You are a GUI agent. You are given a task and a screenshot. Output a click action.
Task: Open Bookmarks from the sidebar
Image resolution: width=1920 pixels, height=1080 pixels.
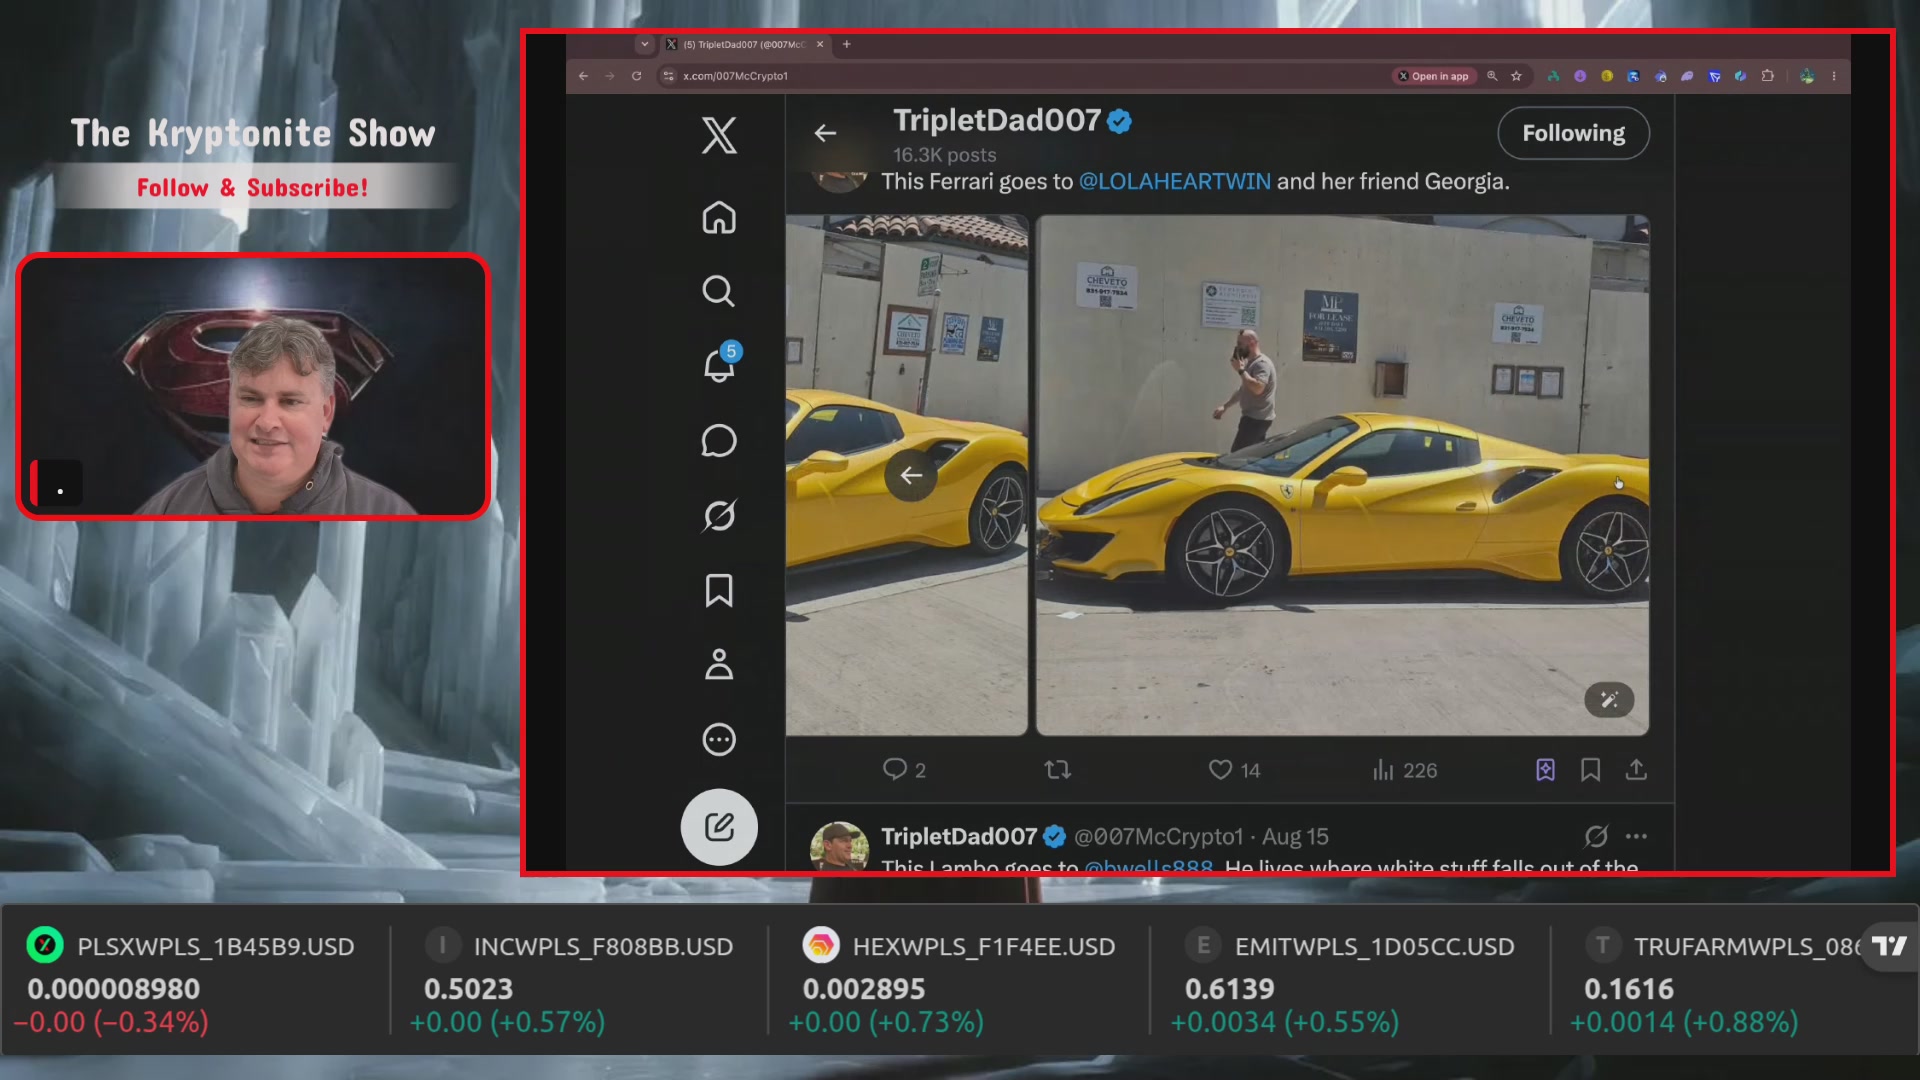point(719,590)
